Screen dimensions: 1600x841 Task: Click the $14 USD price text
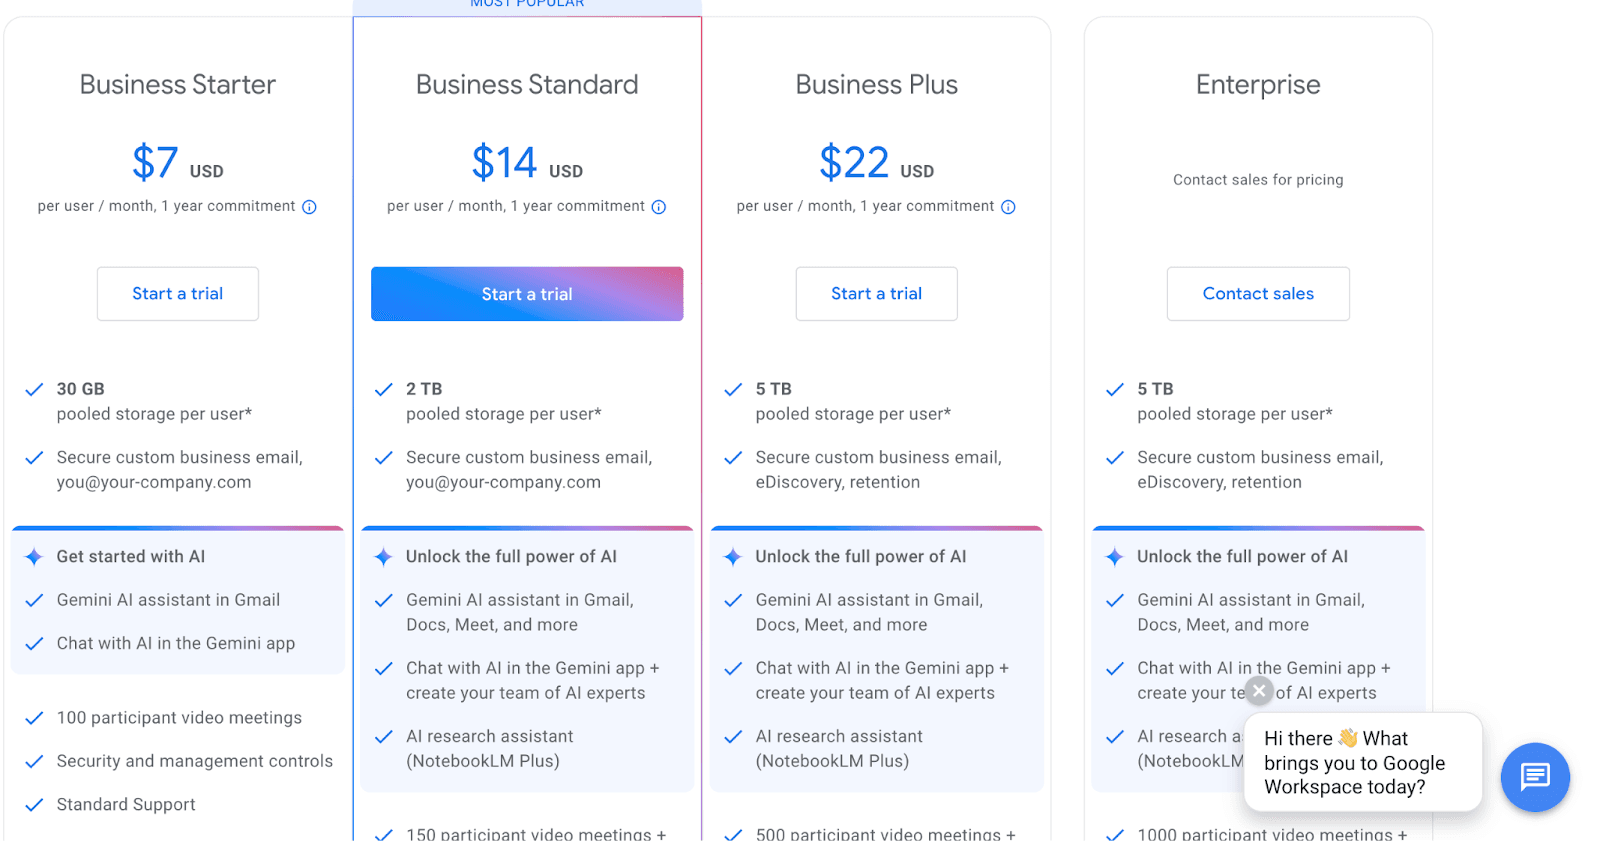pyautogui.click(x=527, y=163)
